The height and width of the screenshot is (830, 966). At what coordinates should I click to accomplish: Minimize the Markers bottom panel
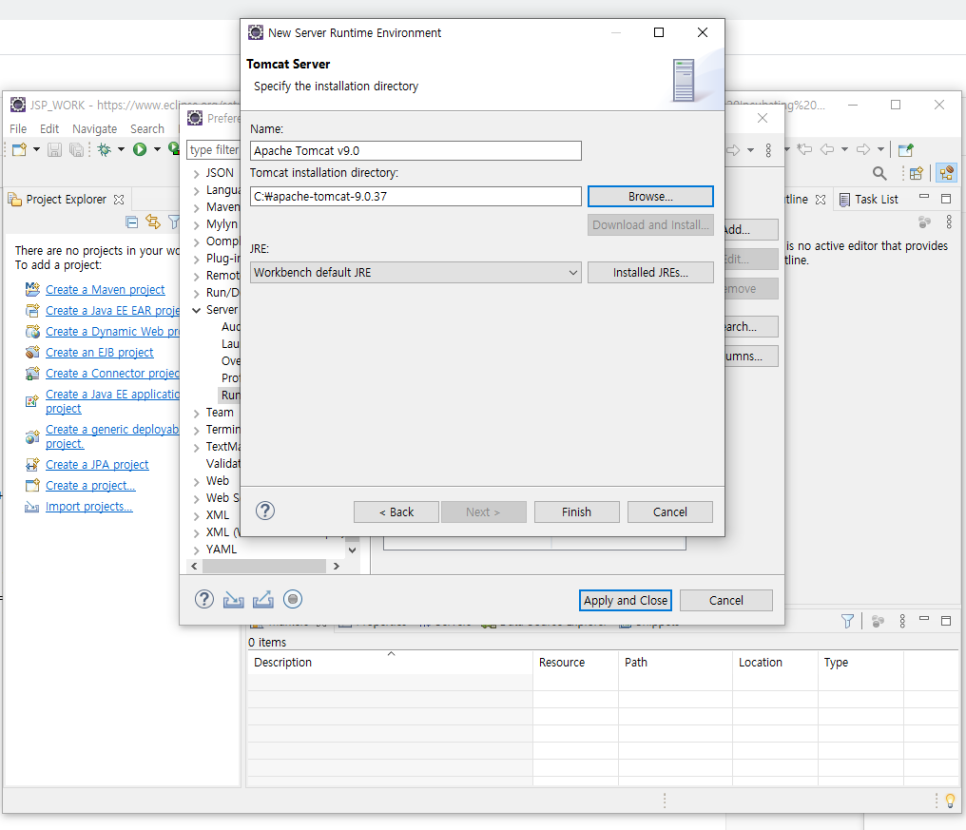coord(924,618)
